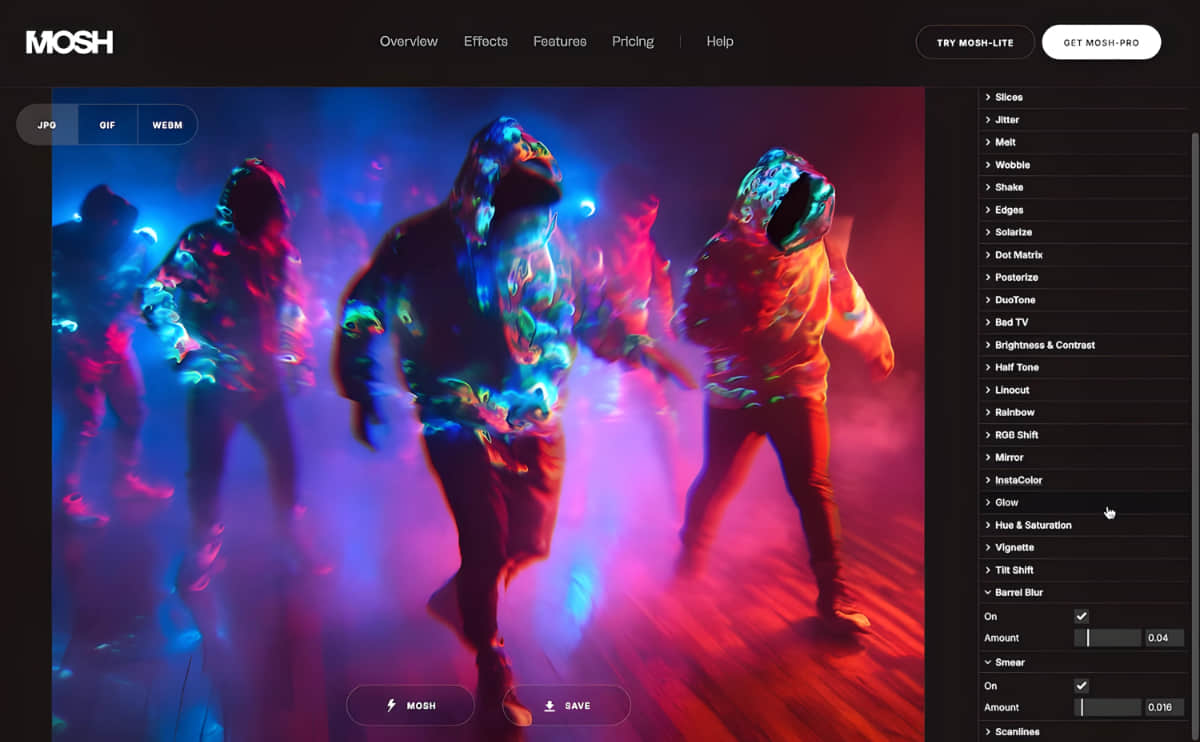Adjust the Barrel Blur Amount slider

coord(1088,638)
